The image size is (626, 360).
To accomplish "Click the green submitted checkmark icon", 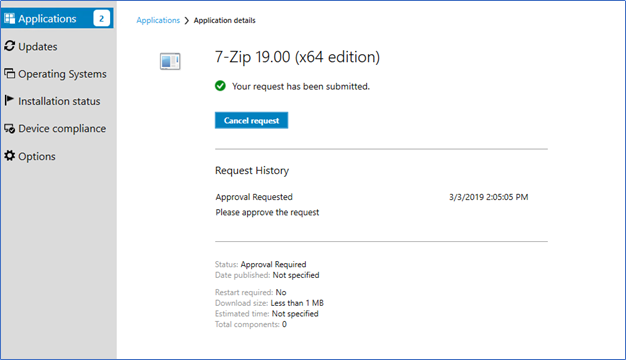I will tap(220, 86).
